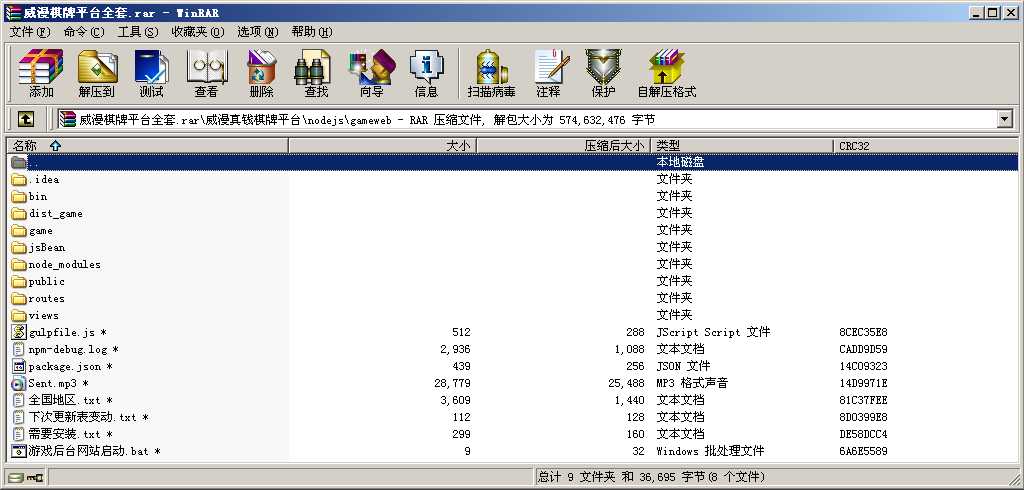The height and width of the screenshot is (490, 1024).
Task: Select the npm-debug.log file icon
Action: (x=19, y=349)
